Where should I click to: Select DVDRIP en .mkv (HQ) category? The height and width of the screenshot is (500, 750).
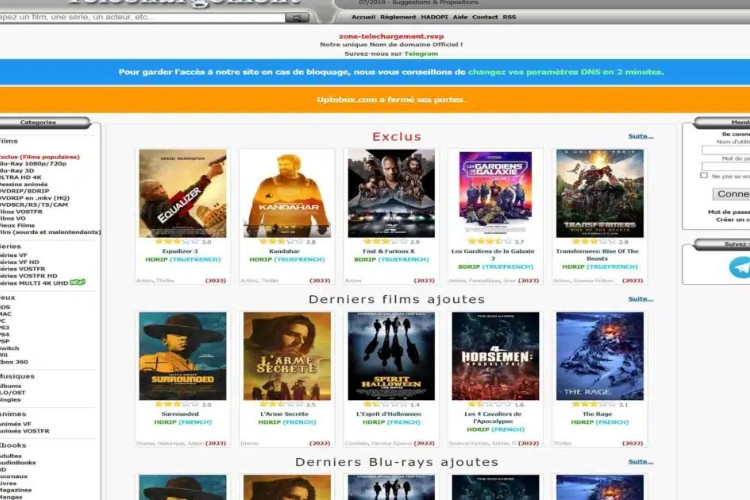point(35,198)
